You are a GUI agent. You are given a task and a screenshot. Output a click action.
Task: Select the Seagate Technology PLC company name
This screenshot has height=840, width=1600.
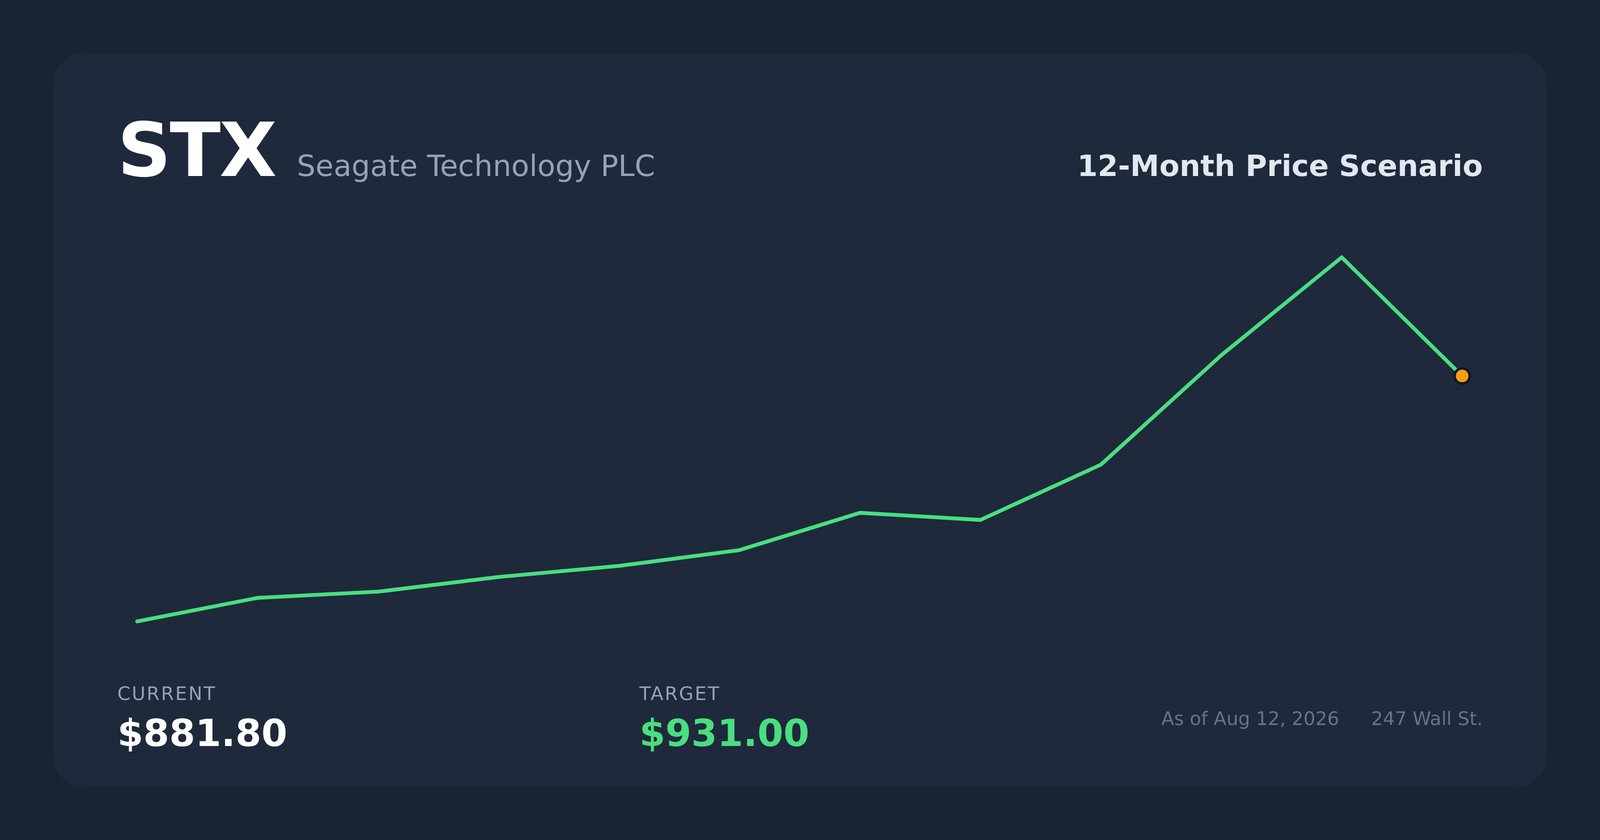476,166
